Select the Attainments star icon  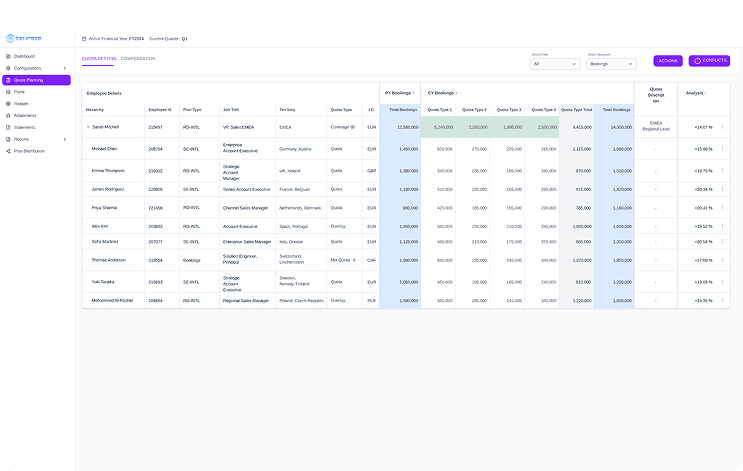8,116
